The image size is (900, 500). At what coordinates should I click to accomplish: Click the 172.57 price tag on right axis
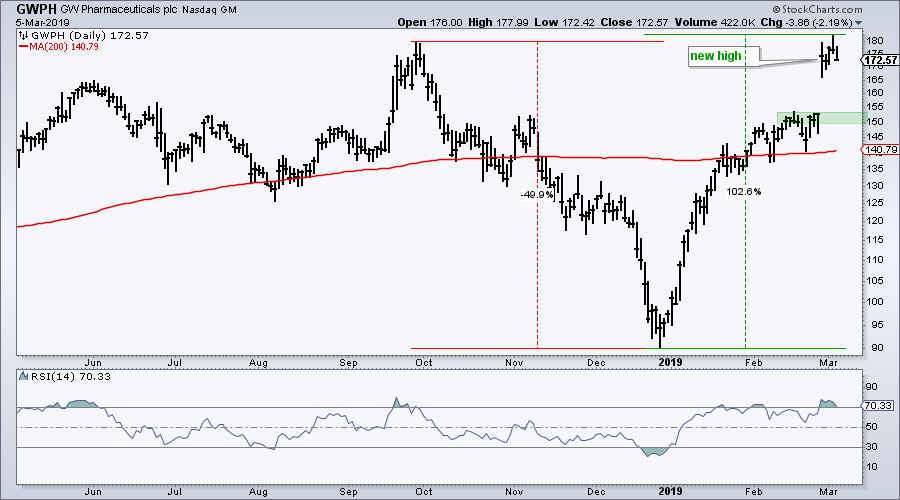pyautogui.click(x=879, y=60)
